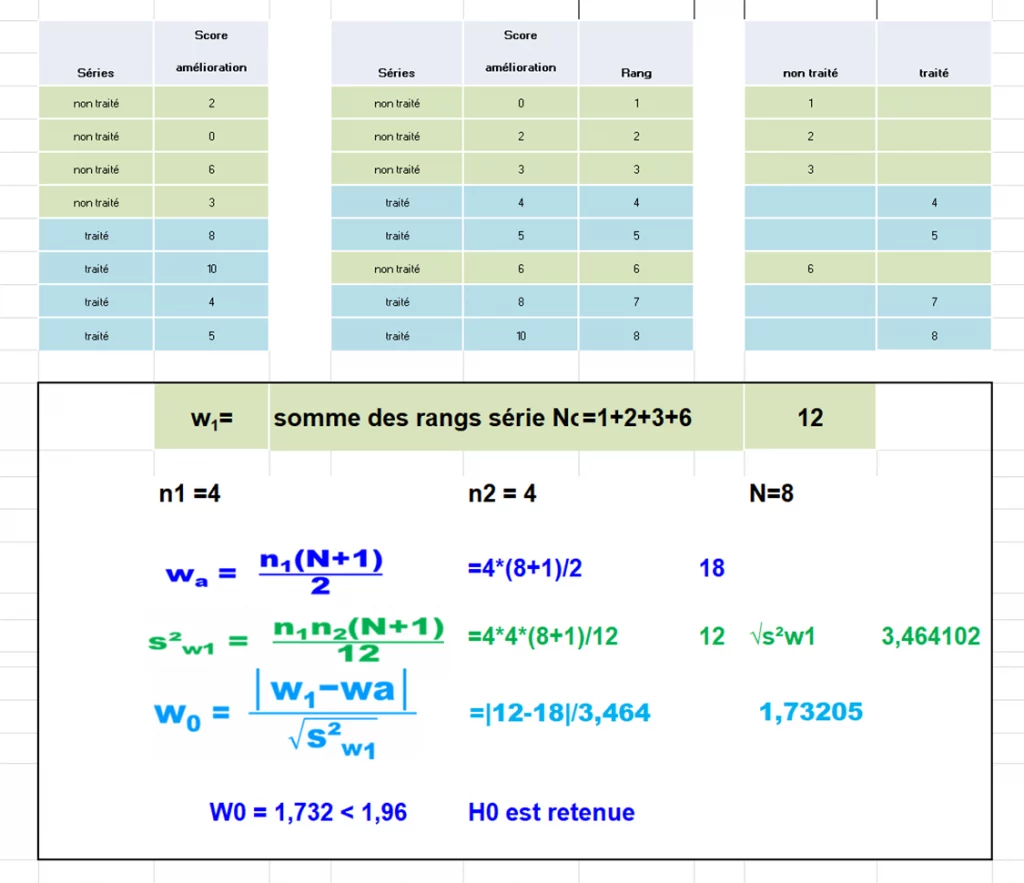The width and height of the screenshot is (1024, 883).
Task: Select rank 4 under the rank-split 'traité' column
Action: (x=934, y=203)
